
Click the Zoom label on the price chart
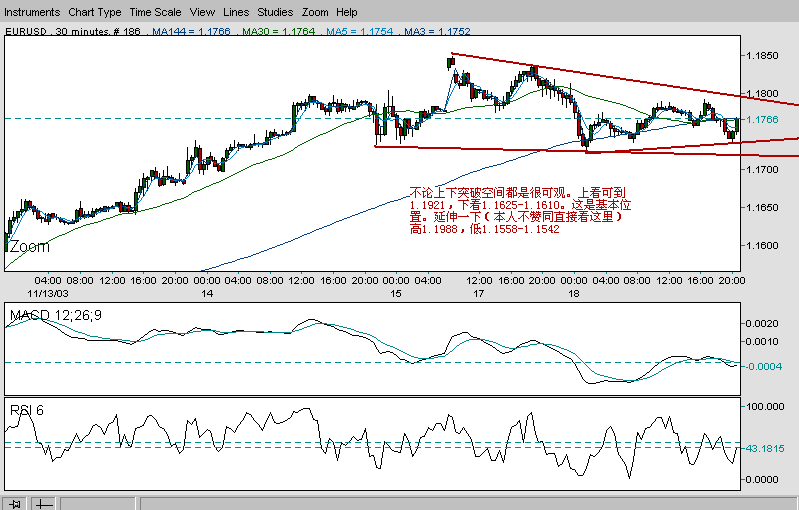[30, 247]
